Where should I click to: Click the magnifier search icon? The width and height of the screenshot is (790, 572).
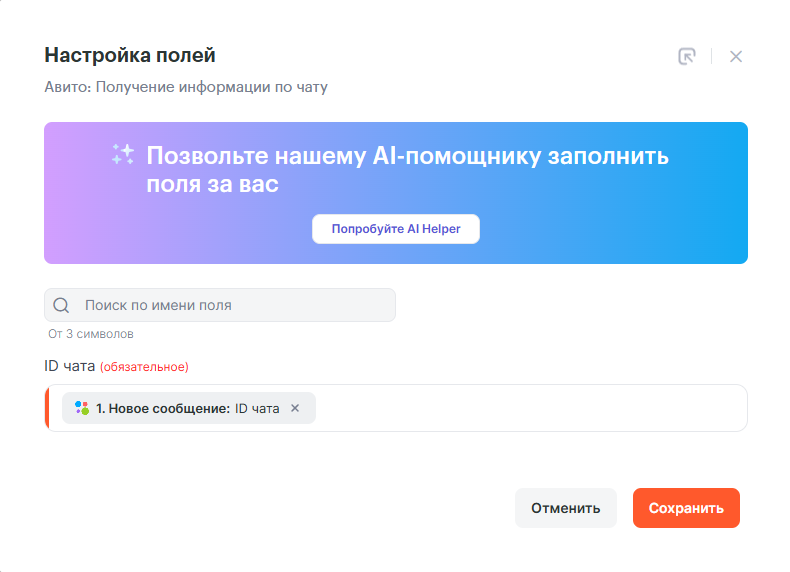[61, 305]
